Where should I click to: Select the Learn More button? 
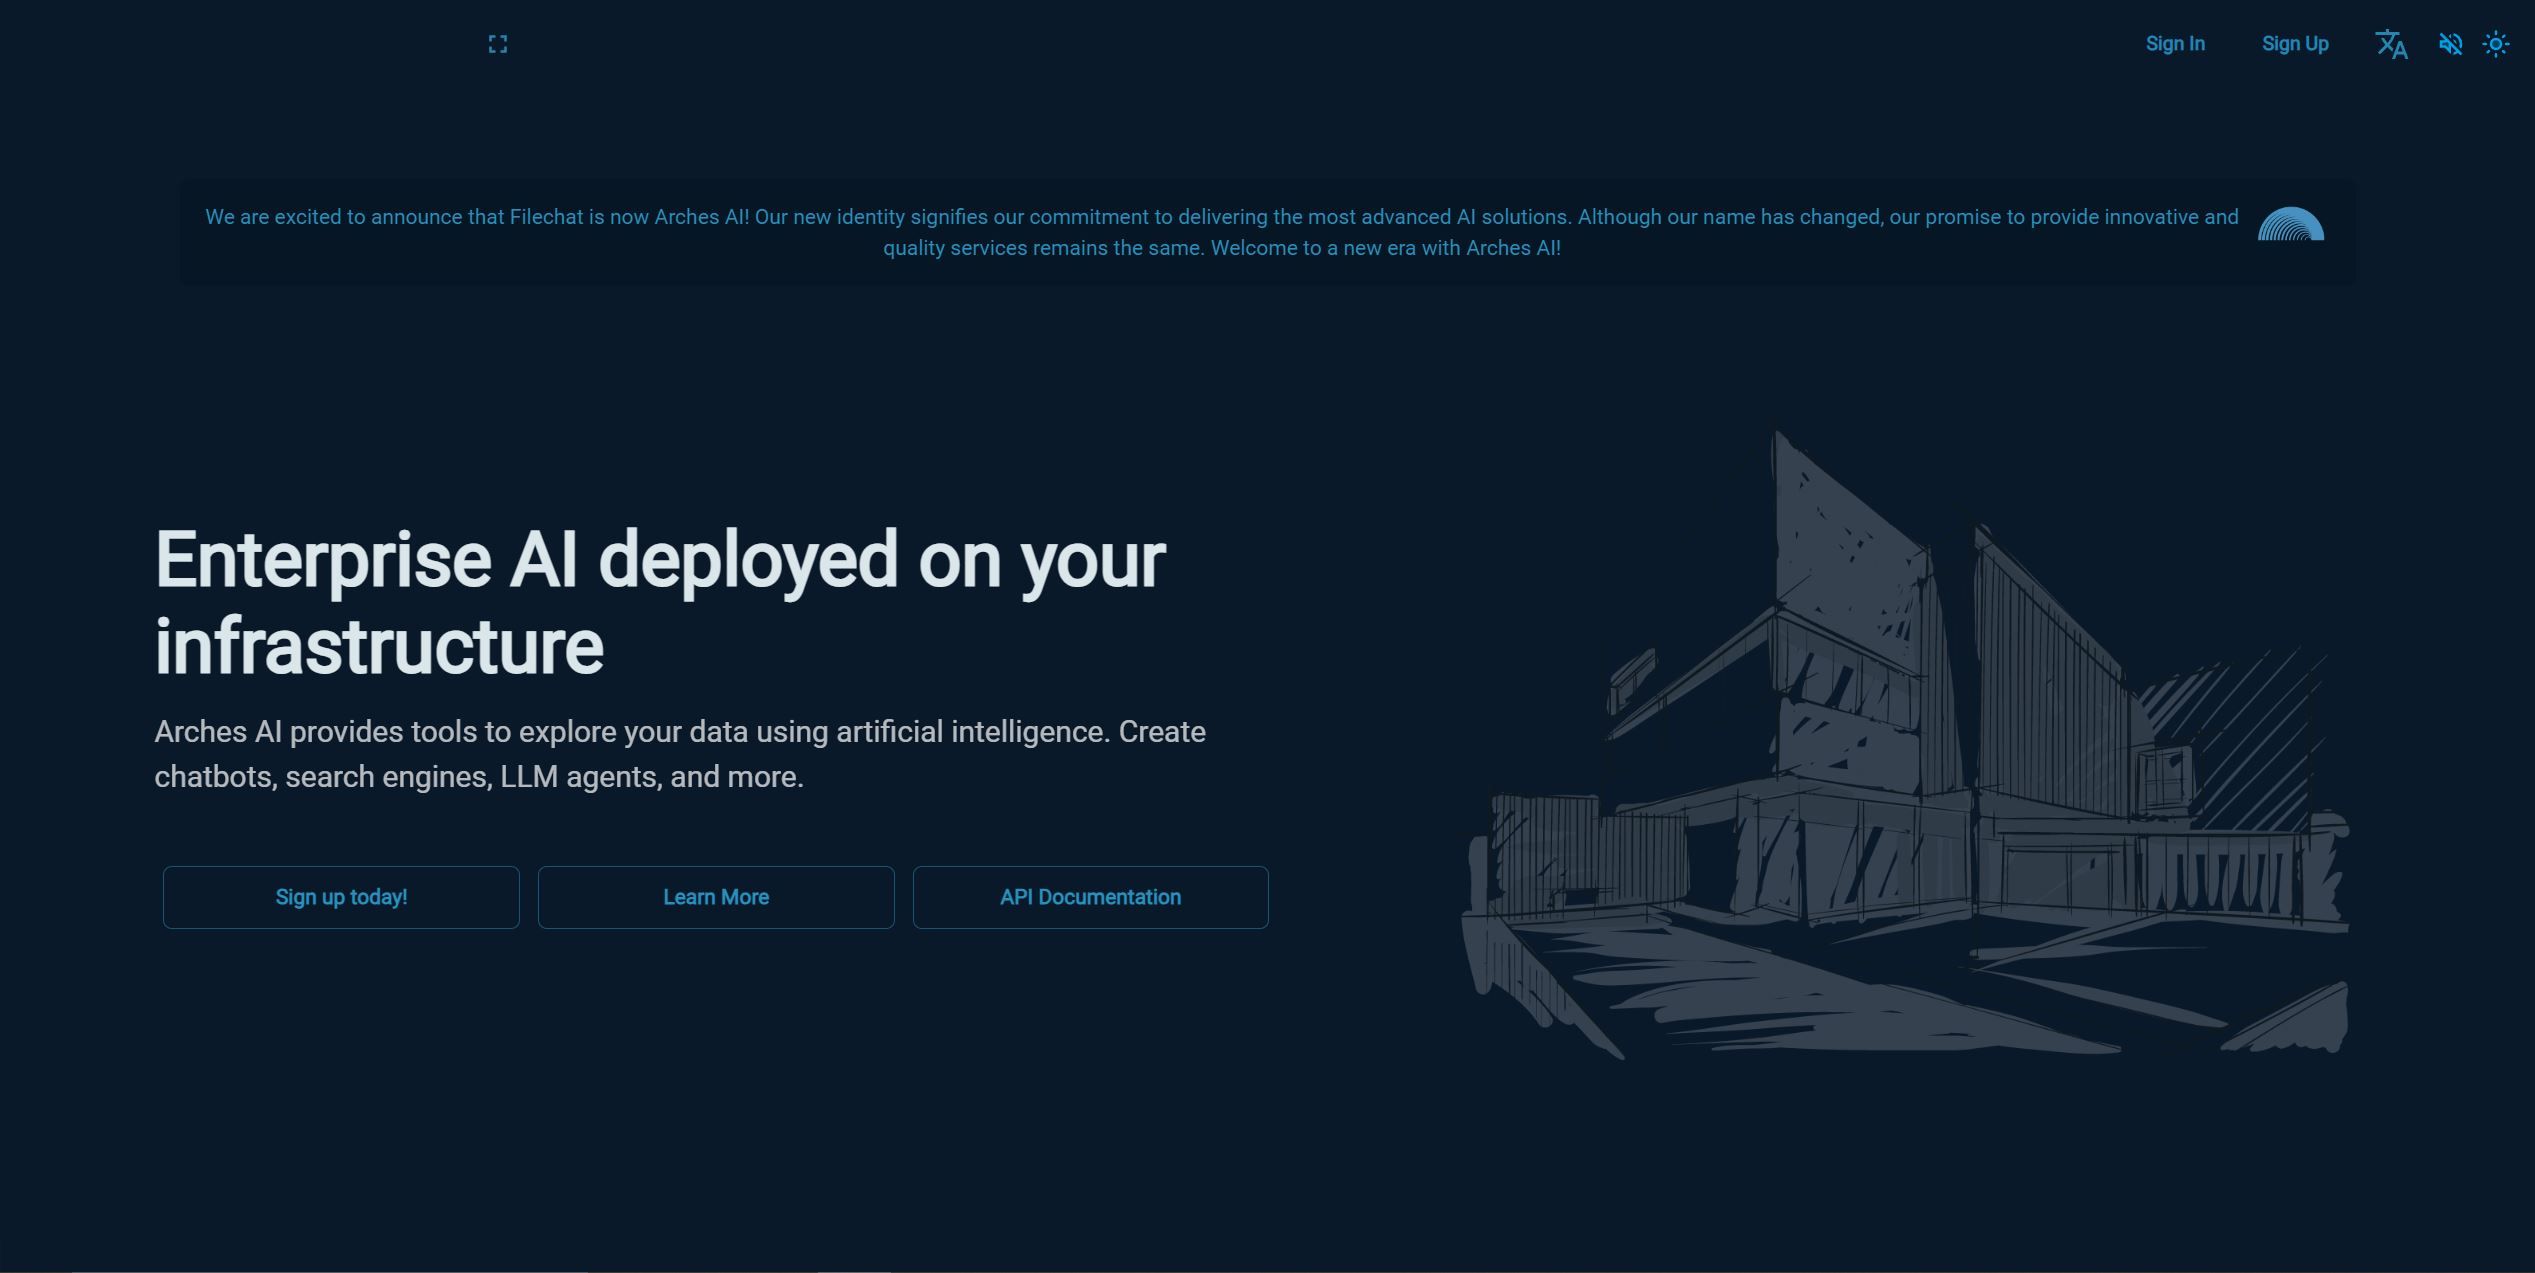click(716, 897)
